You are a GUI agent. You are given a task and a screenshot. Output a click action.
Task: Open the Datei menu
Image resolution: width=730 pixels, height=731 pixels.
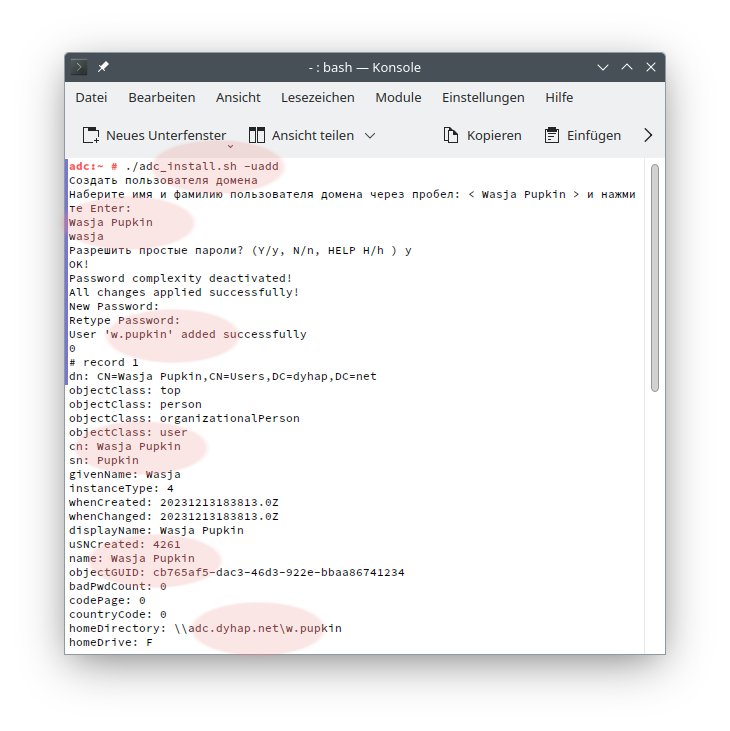(91, 97)
